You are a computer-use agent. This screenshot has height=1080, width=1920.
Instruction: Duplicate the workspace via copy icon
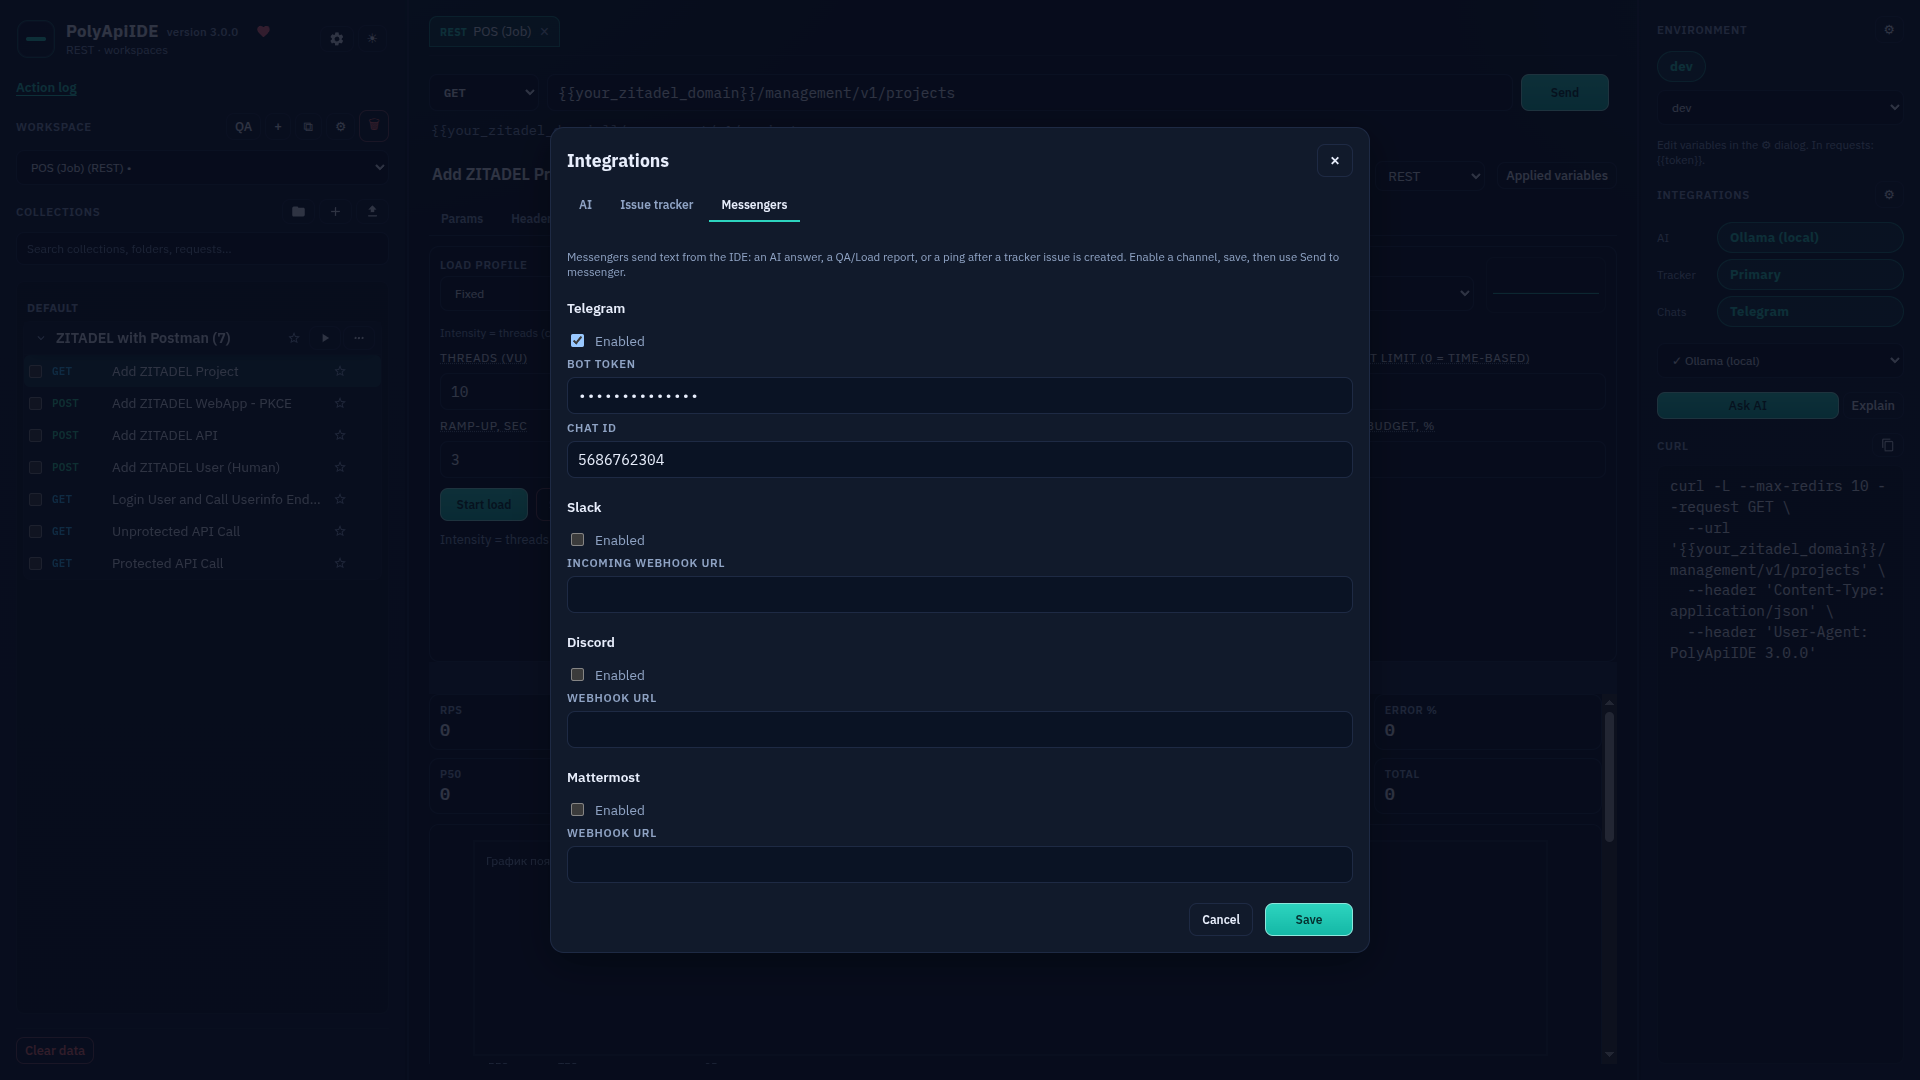click(x=308, y=127)
